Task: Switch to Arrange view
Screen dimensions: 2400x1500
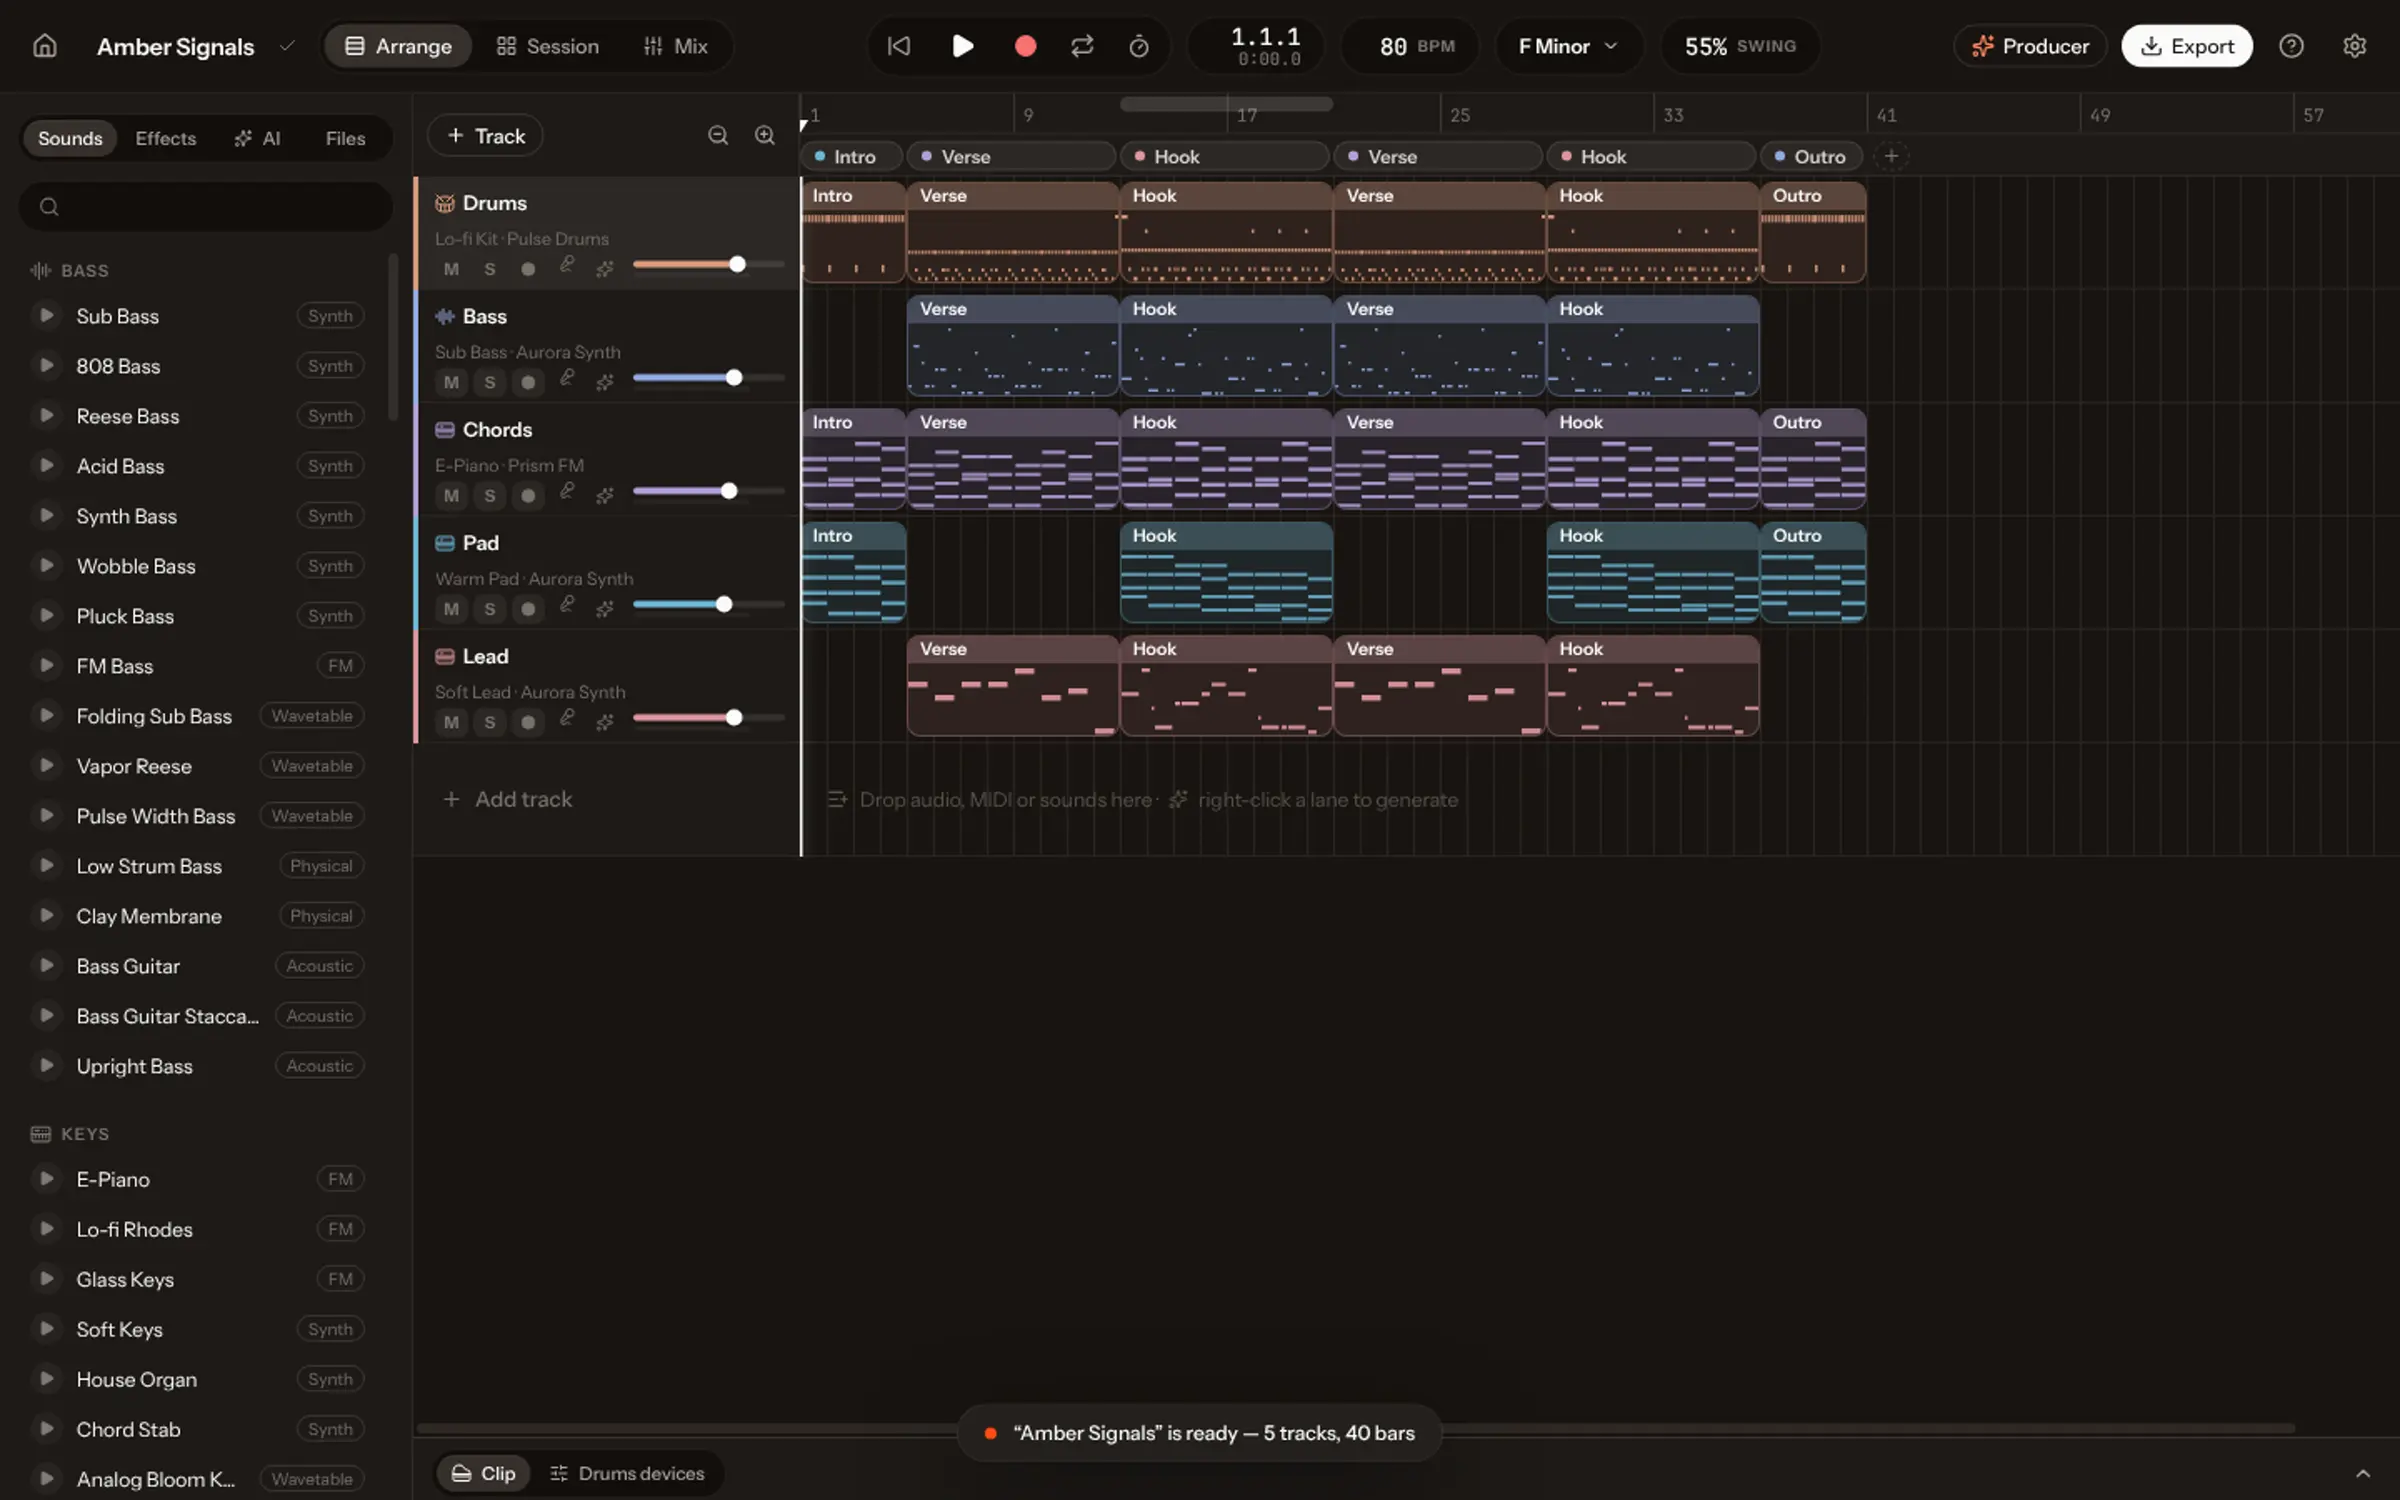Action: pyautogui.click(x=398, y=46)
